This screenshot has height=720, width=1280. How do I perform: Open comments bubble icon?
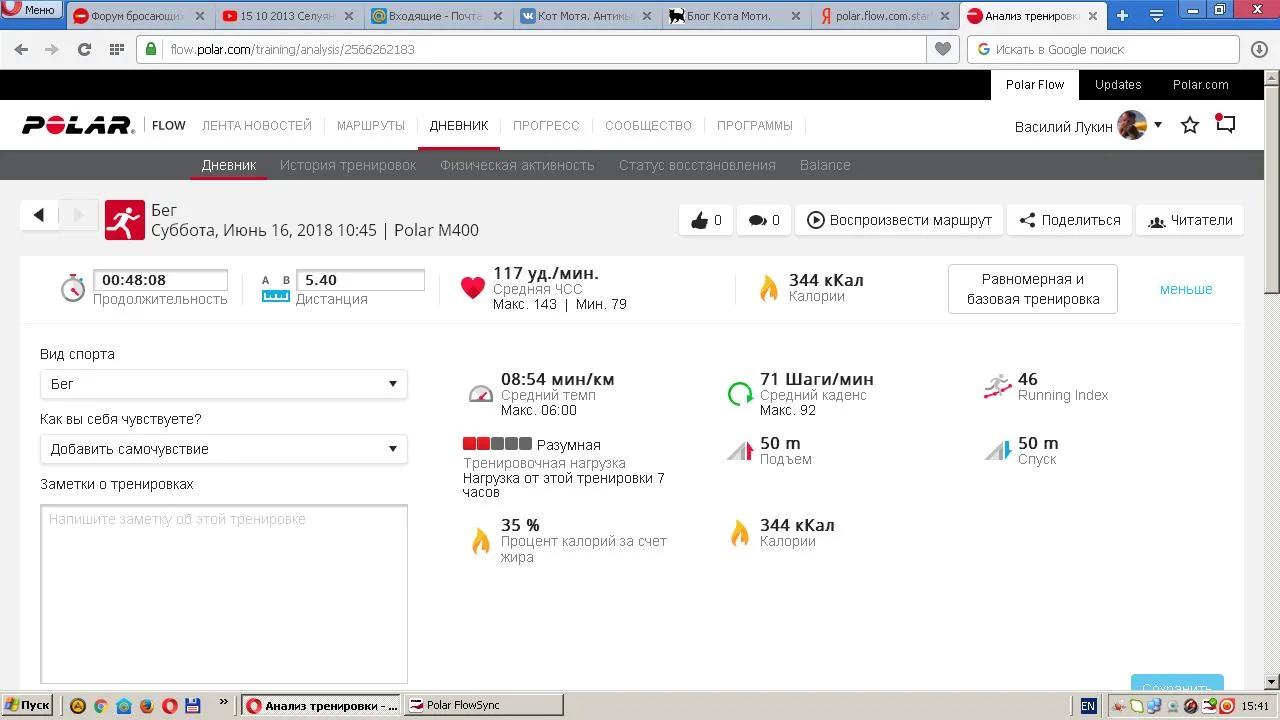point(763,220)
